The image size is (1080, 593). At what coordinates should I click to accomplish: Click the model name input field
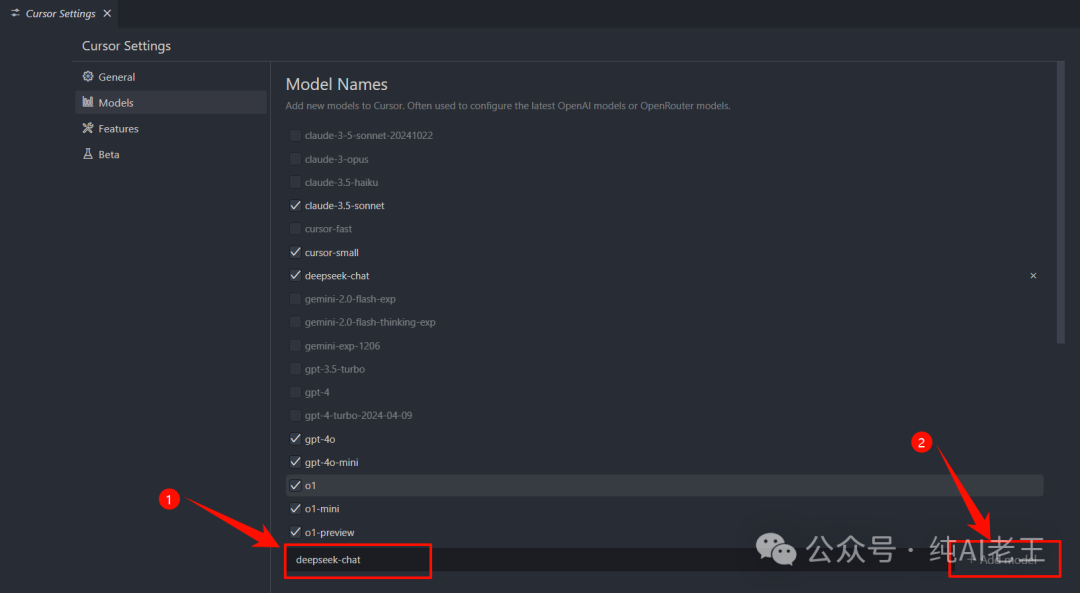(x=600, y=560)
